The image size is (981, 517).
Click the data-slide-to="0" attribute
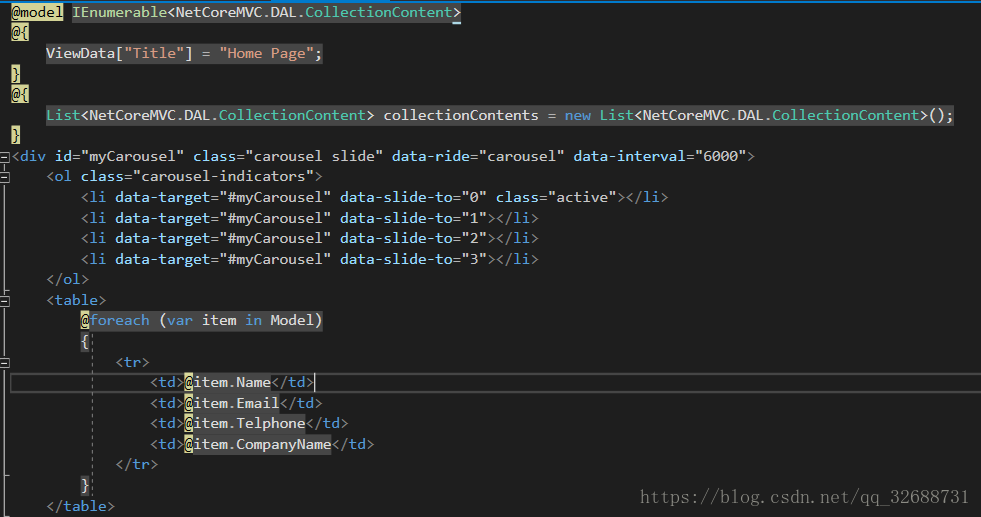tap(414, 197)
